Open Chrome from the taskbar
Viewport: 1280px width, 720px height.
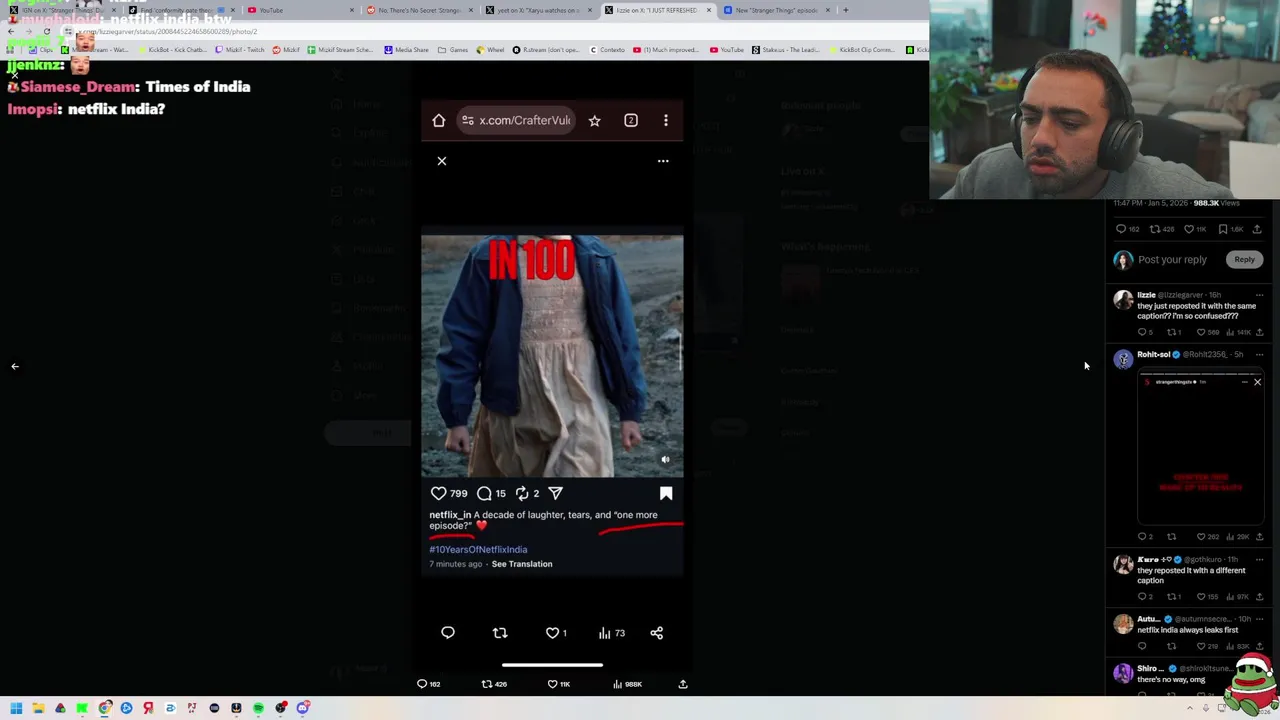tap(104, 708)
